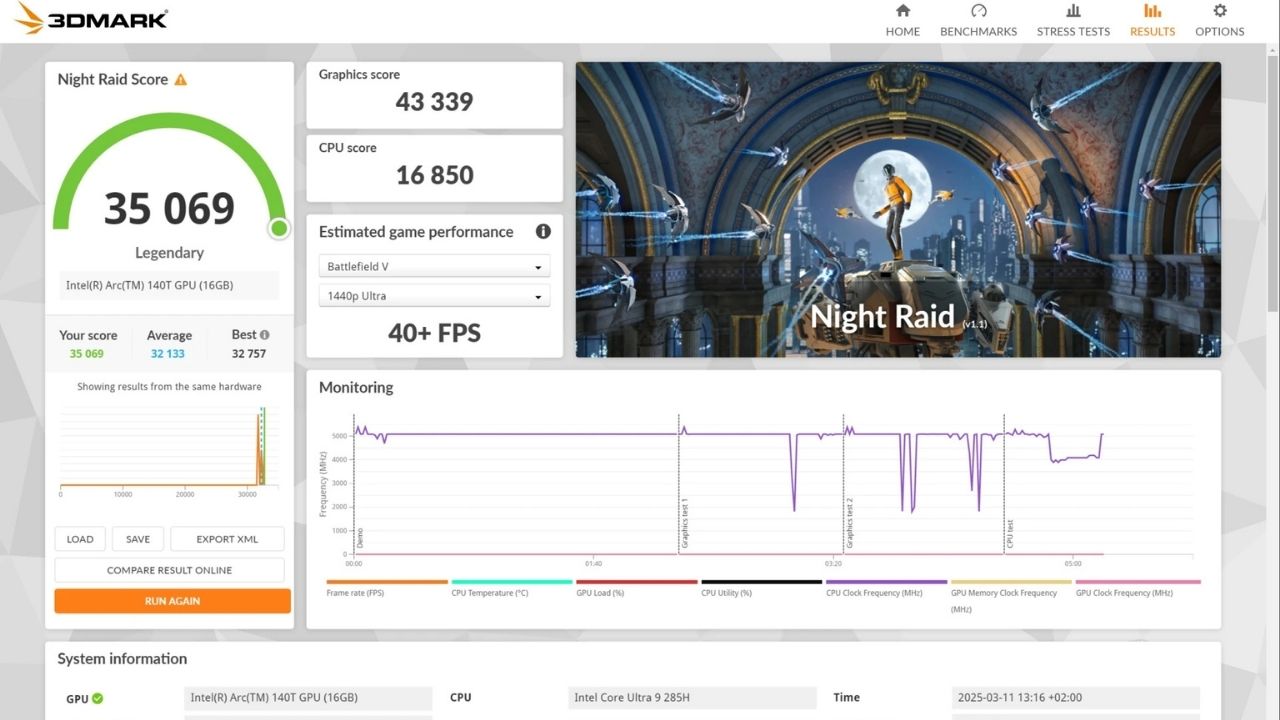
Task: Click the Home icon in top navigation
Action: [902, 11]
